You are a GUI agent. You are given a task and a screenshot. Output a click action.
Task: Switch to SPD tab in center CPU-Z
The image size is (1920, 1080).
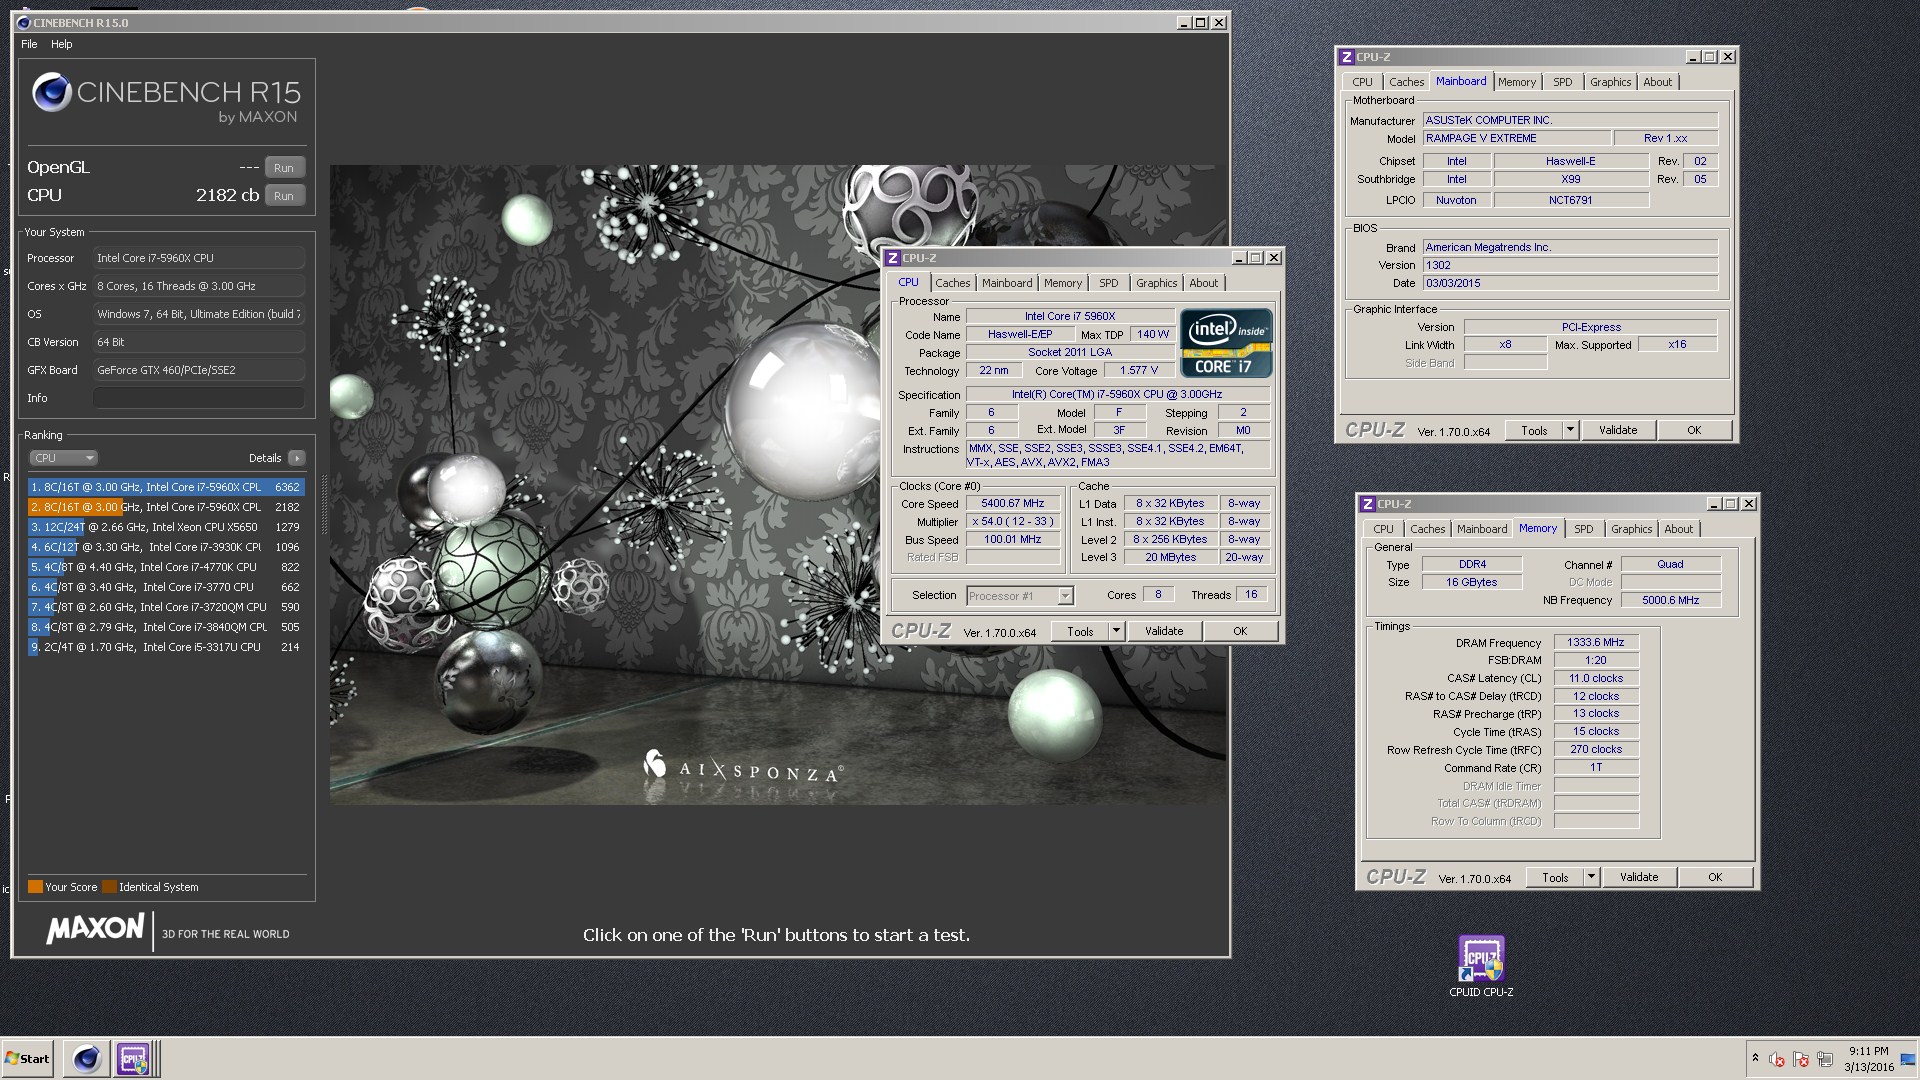pos(1108,283)
